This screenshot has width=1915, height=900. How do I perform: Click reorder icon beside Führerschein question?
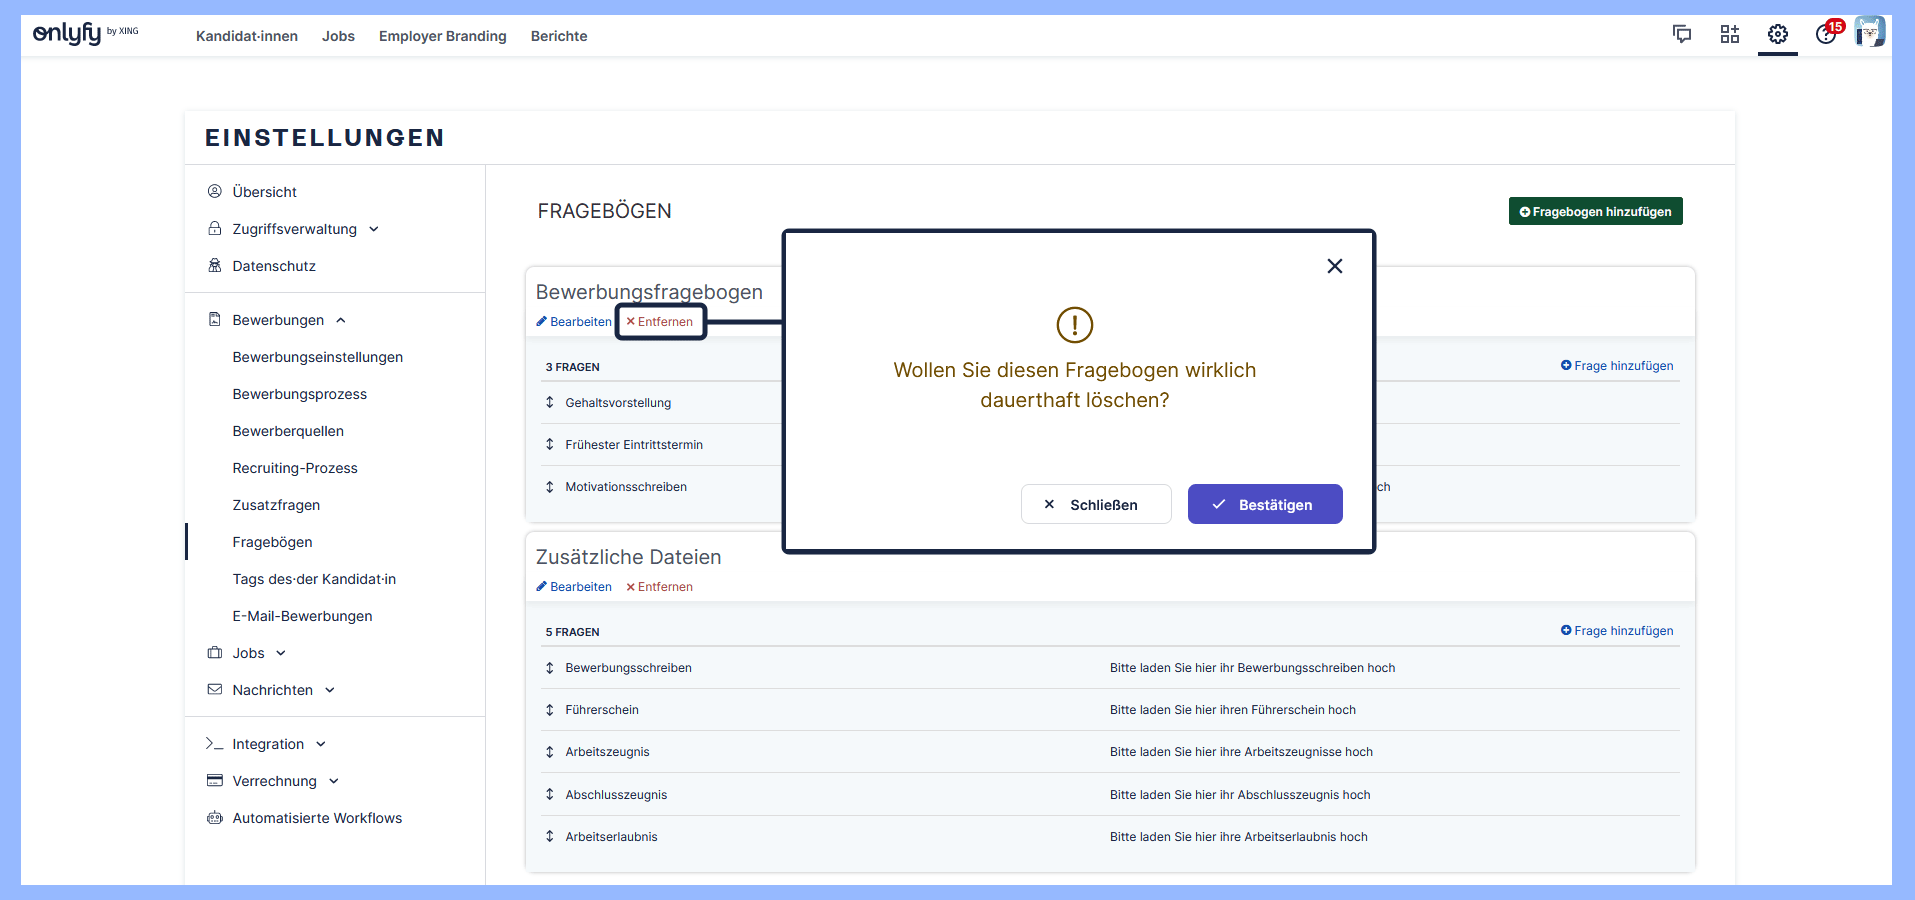click(x=549, y=710)
